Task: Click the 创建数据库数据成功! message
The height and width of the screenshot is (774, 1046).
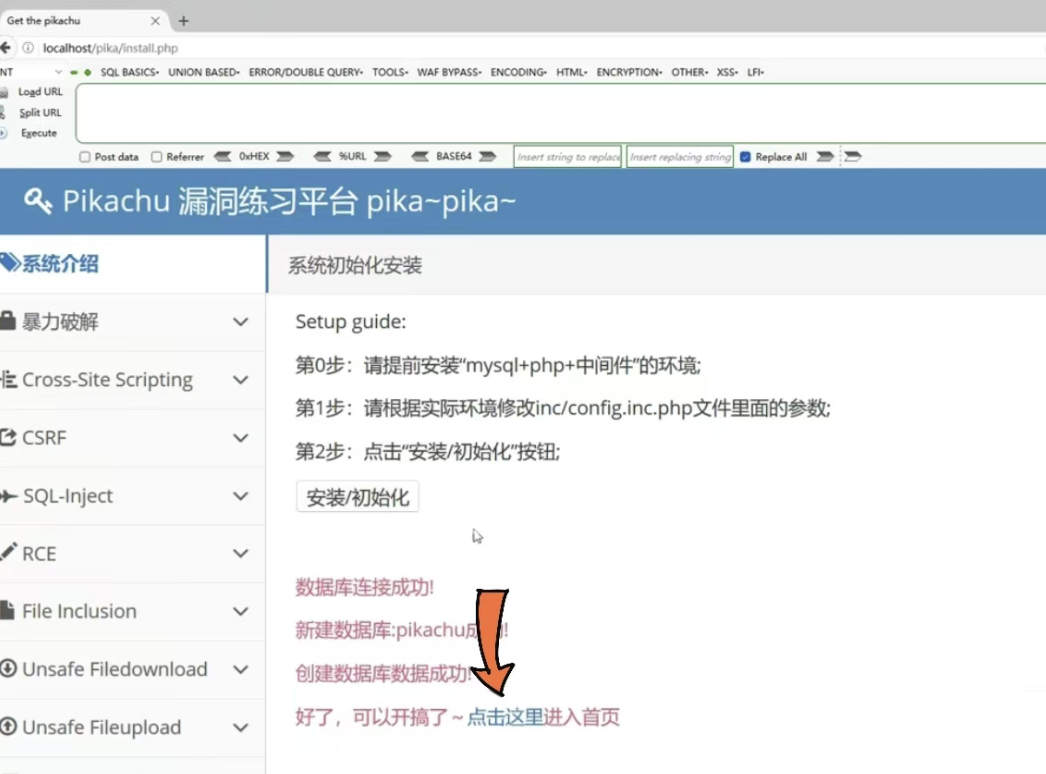Action: [x=384, y=674]
